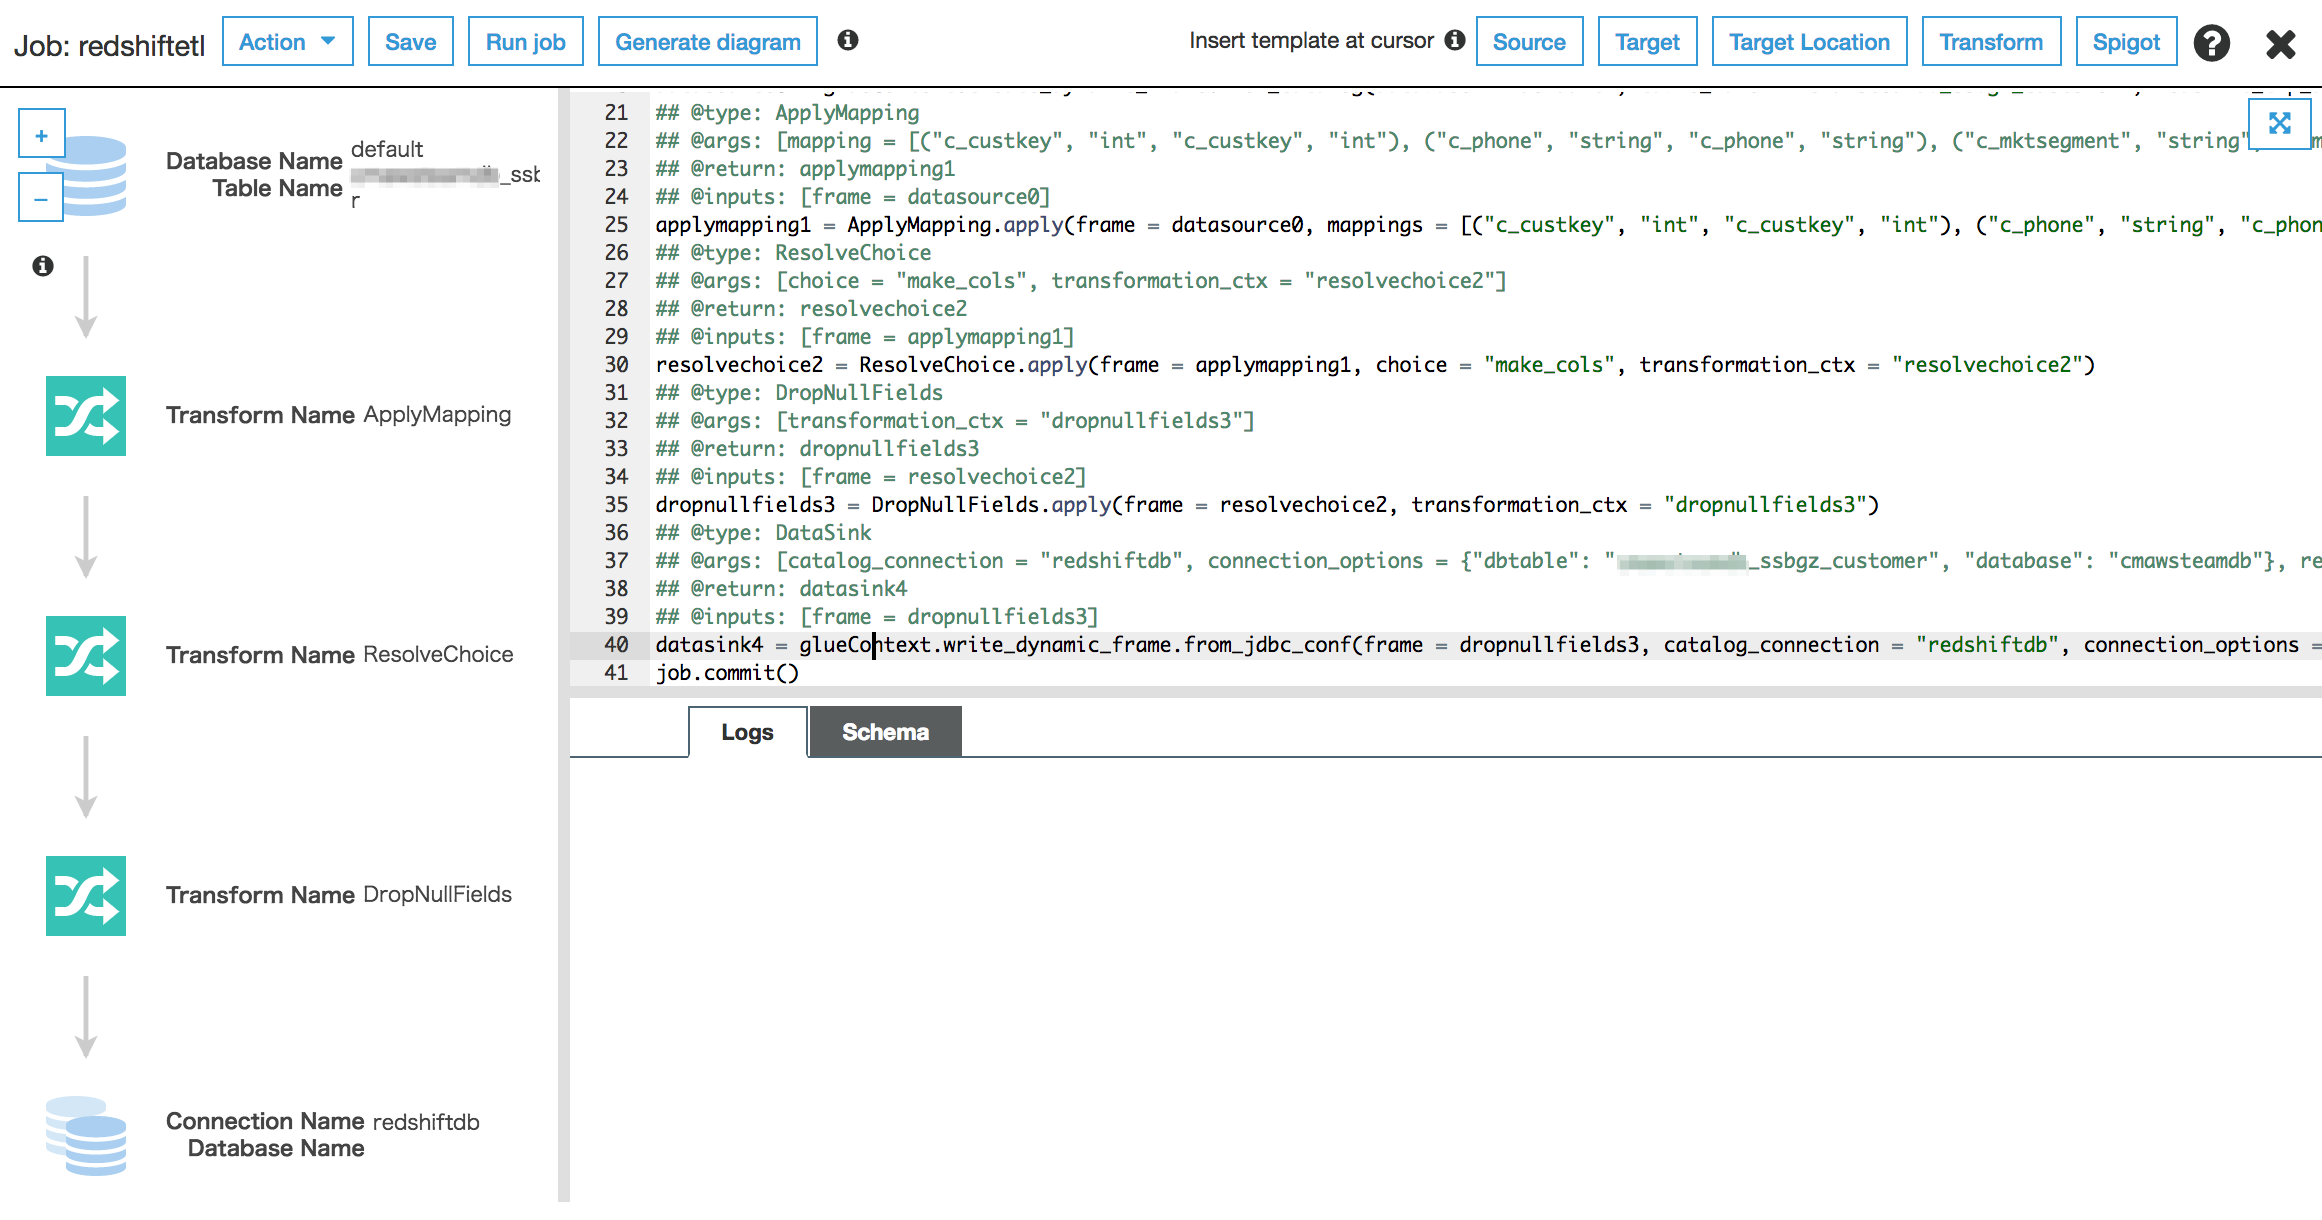The width and height of the screenshot is (2322, 1220).
Task: Click the info icon next to Generate diagram
Action: pos(849,40)
